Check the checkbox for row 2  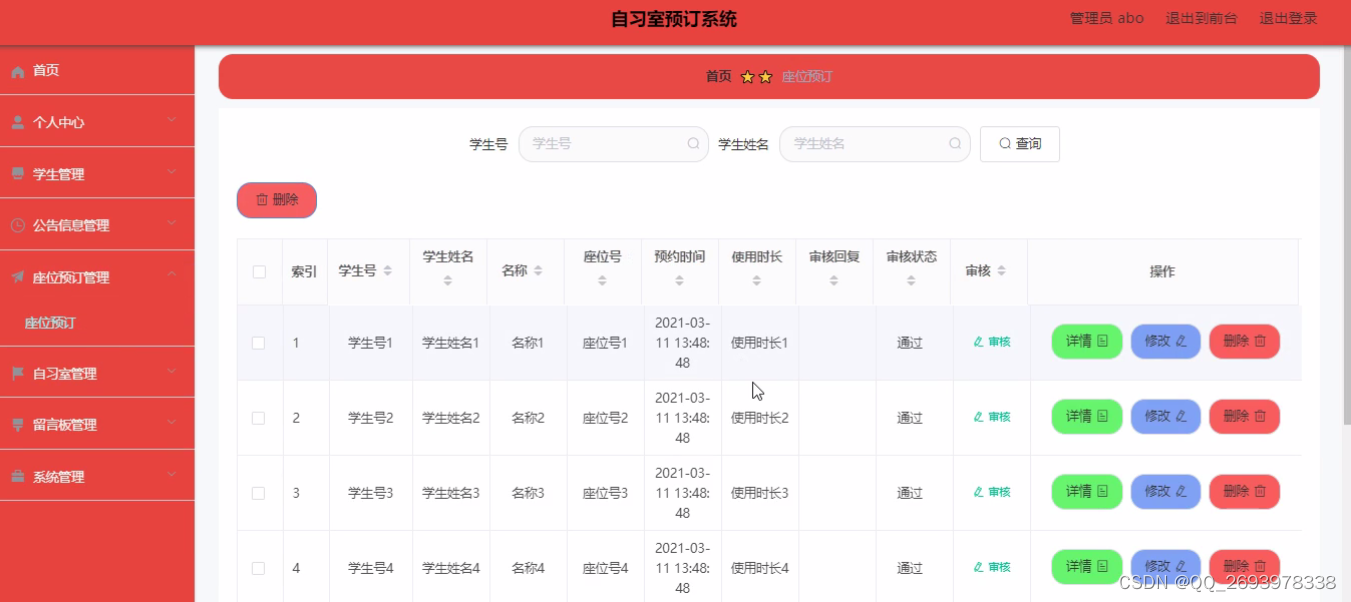coord(259,418)
